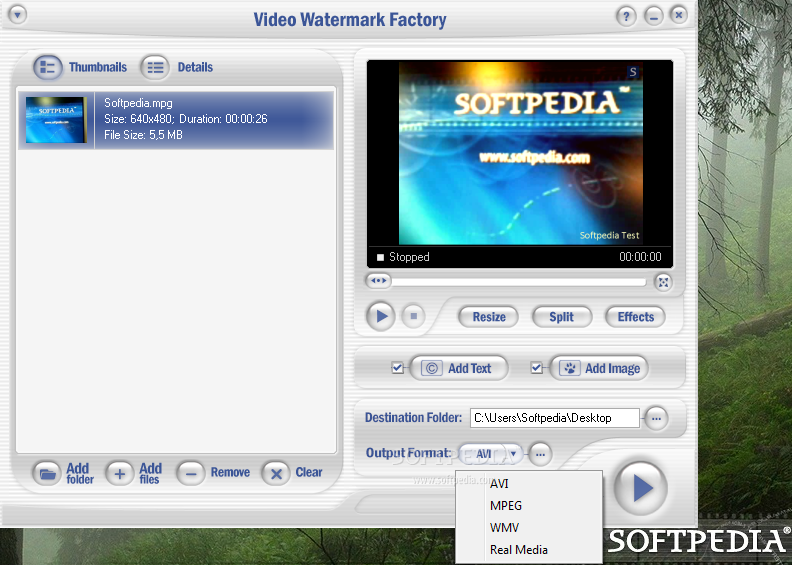Toggle the Add Text checkbox

pos(398,368)
